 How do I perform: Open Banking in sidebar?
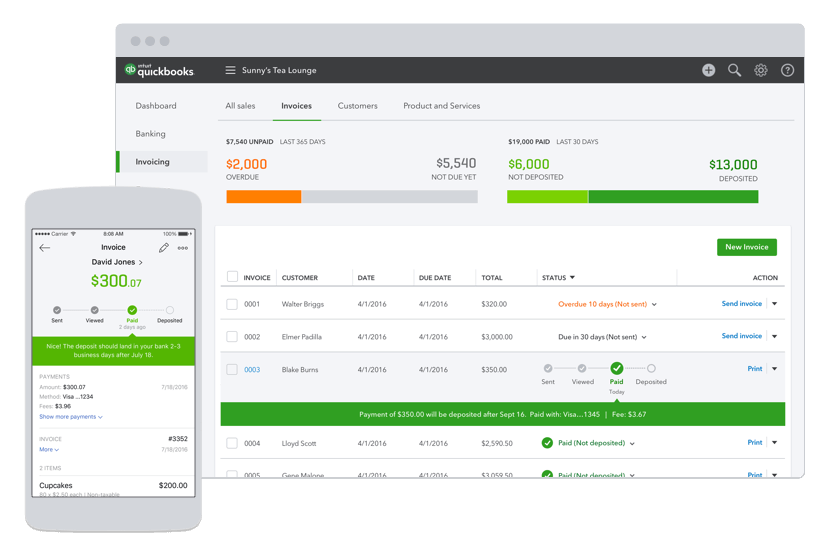pos(150,134)
